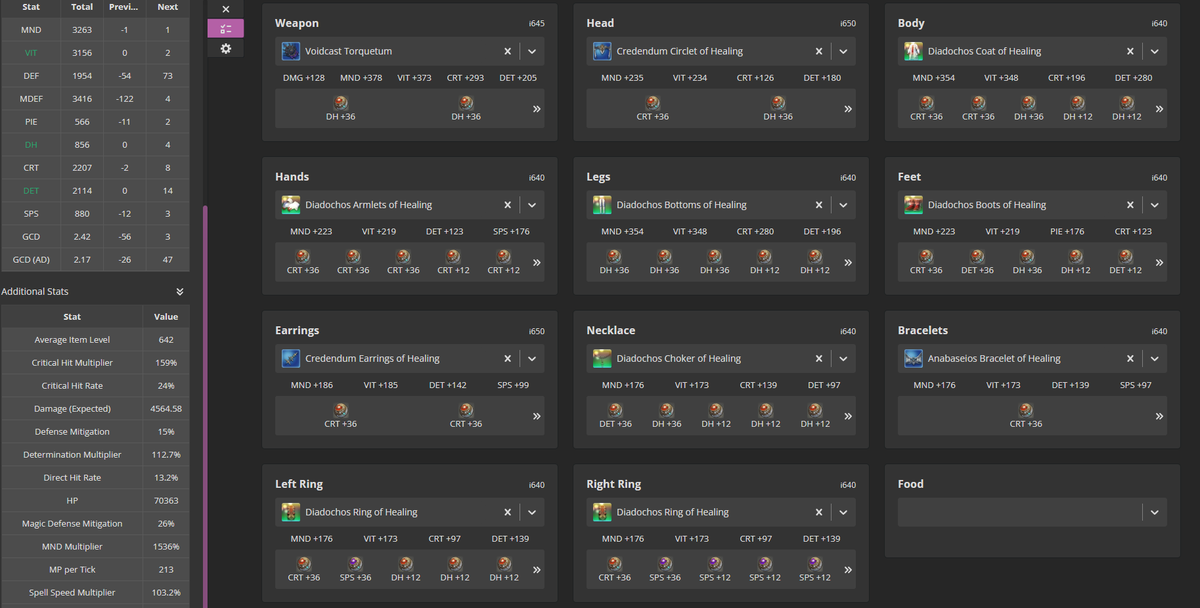
Task: Clear the Diadochos Choker necklace selection
Action: tap(819, 358)
